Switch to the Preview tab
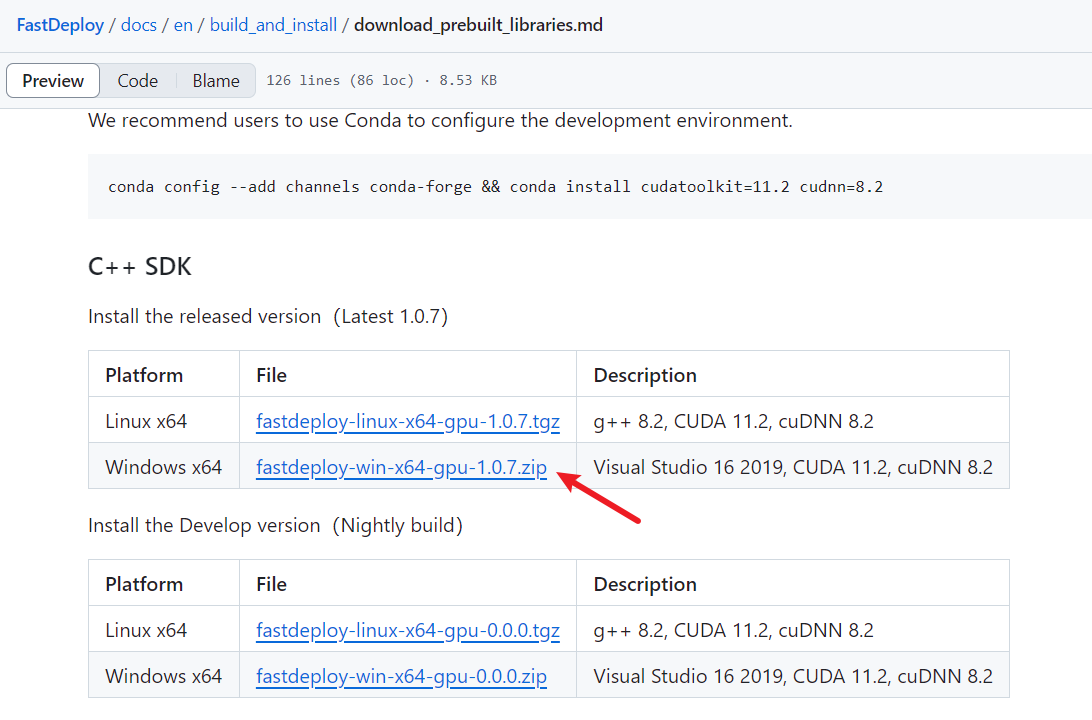 (x=52, y=80)
